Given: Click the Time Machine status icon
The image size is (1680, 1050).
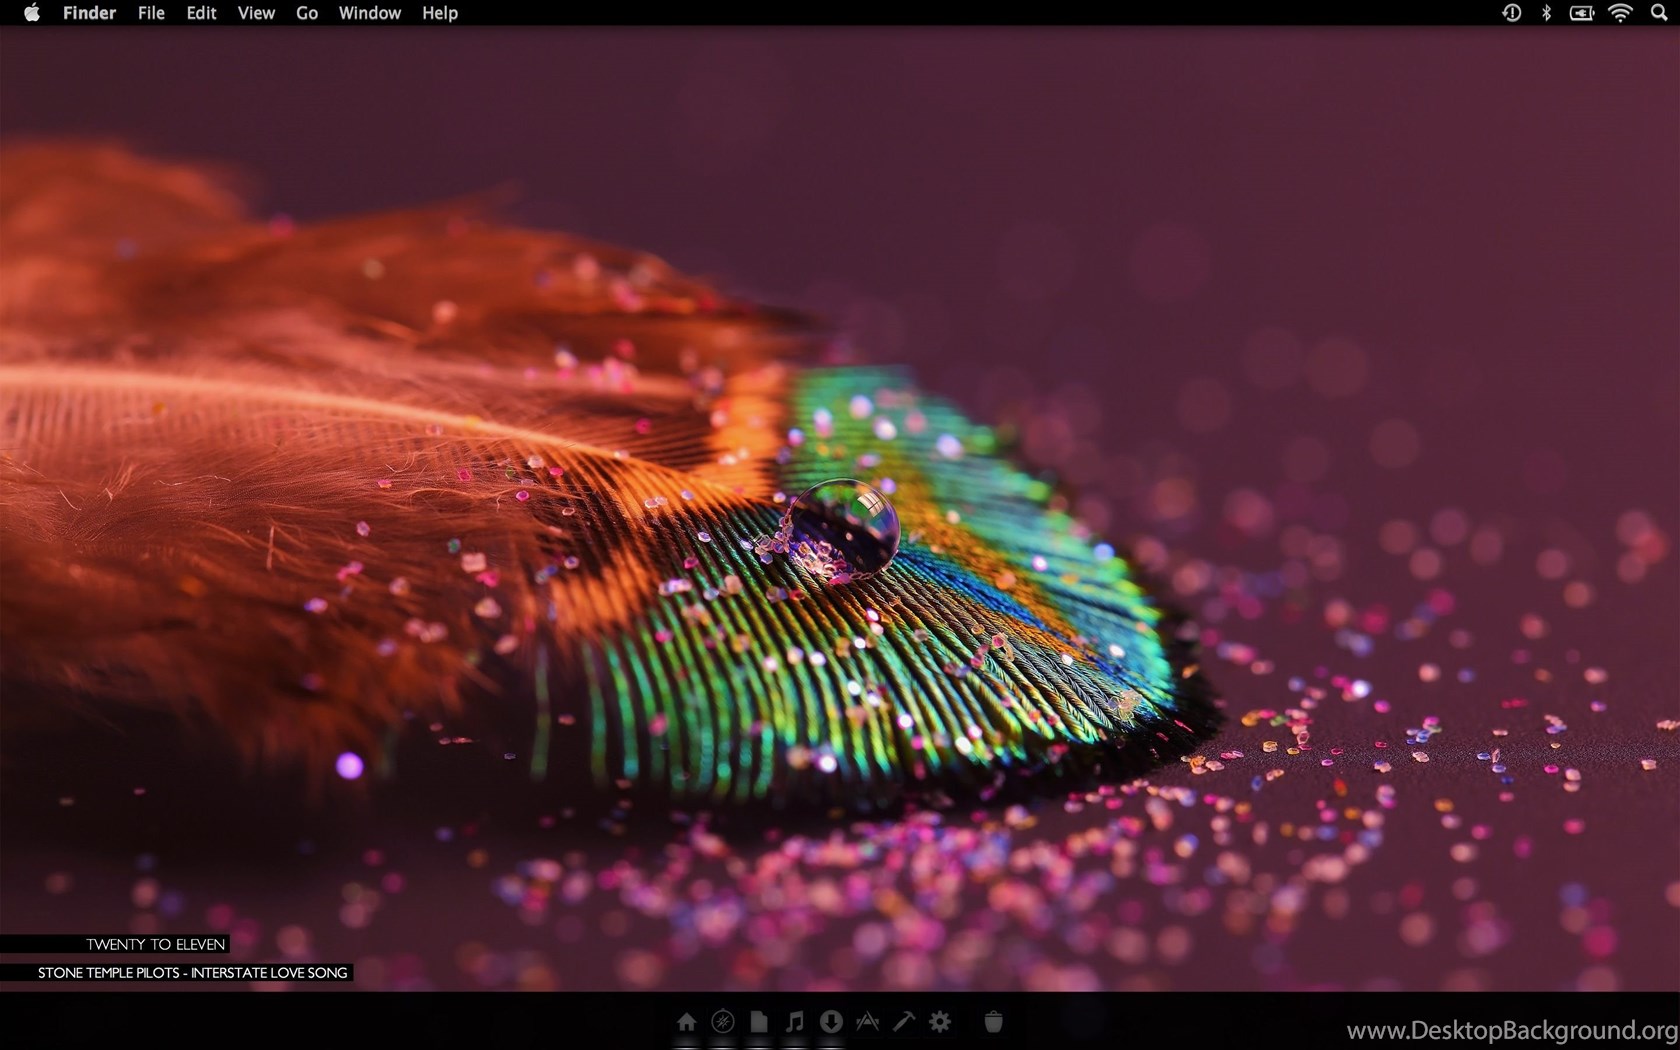Looking at the screenshot, I should coord(1511,13).
